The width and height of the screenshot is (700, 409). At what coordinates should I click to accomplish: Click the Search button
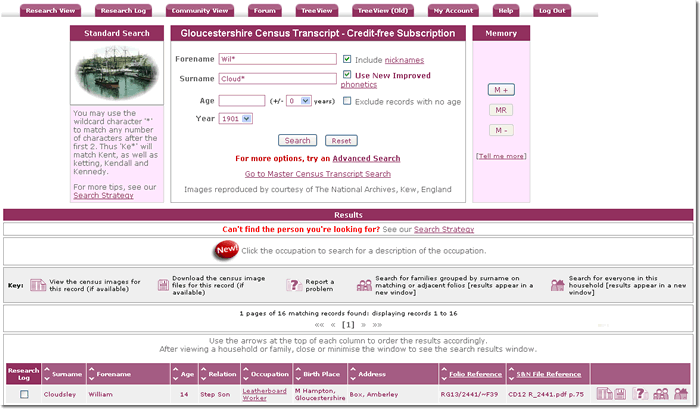[297, 140]
